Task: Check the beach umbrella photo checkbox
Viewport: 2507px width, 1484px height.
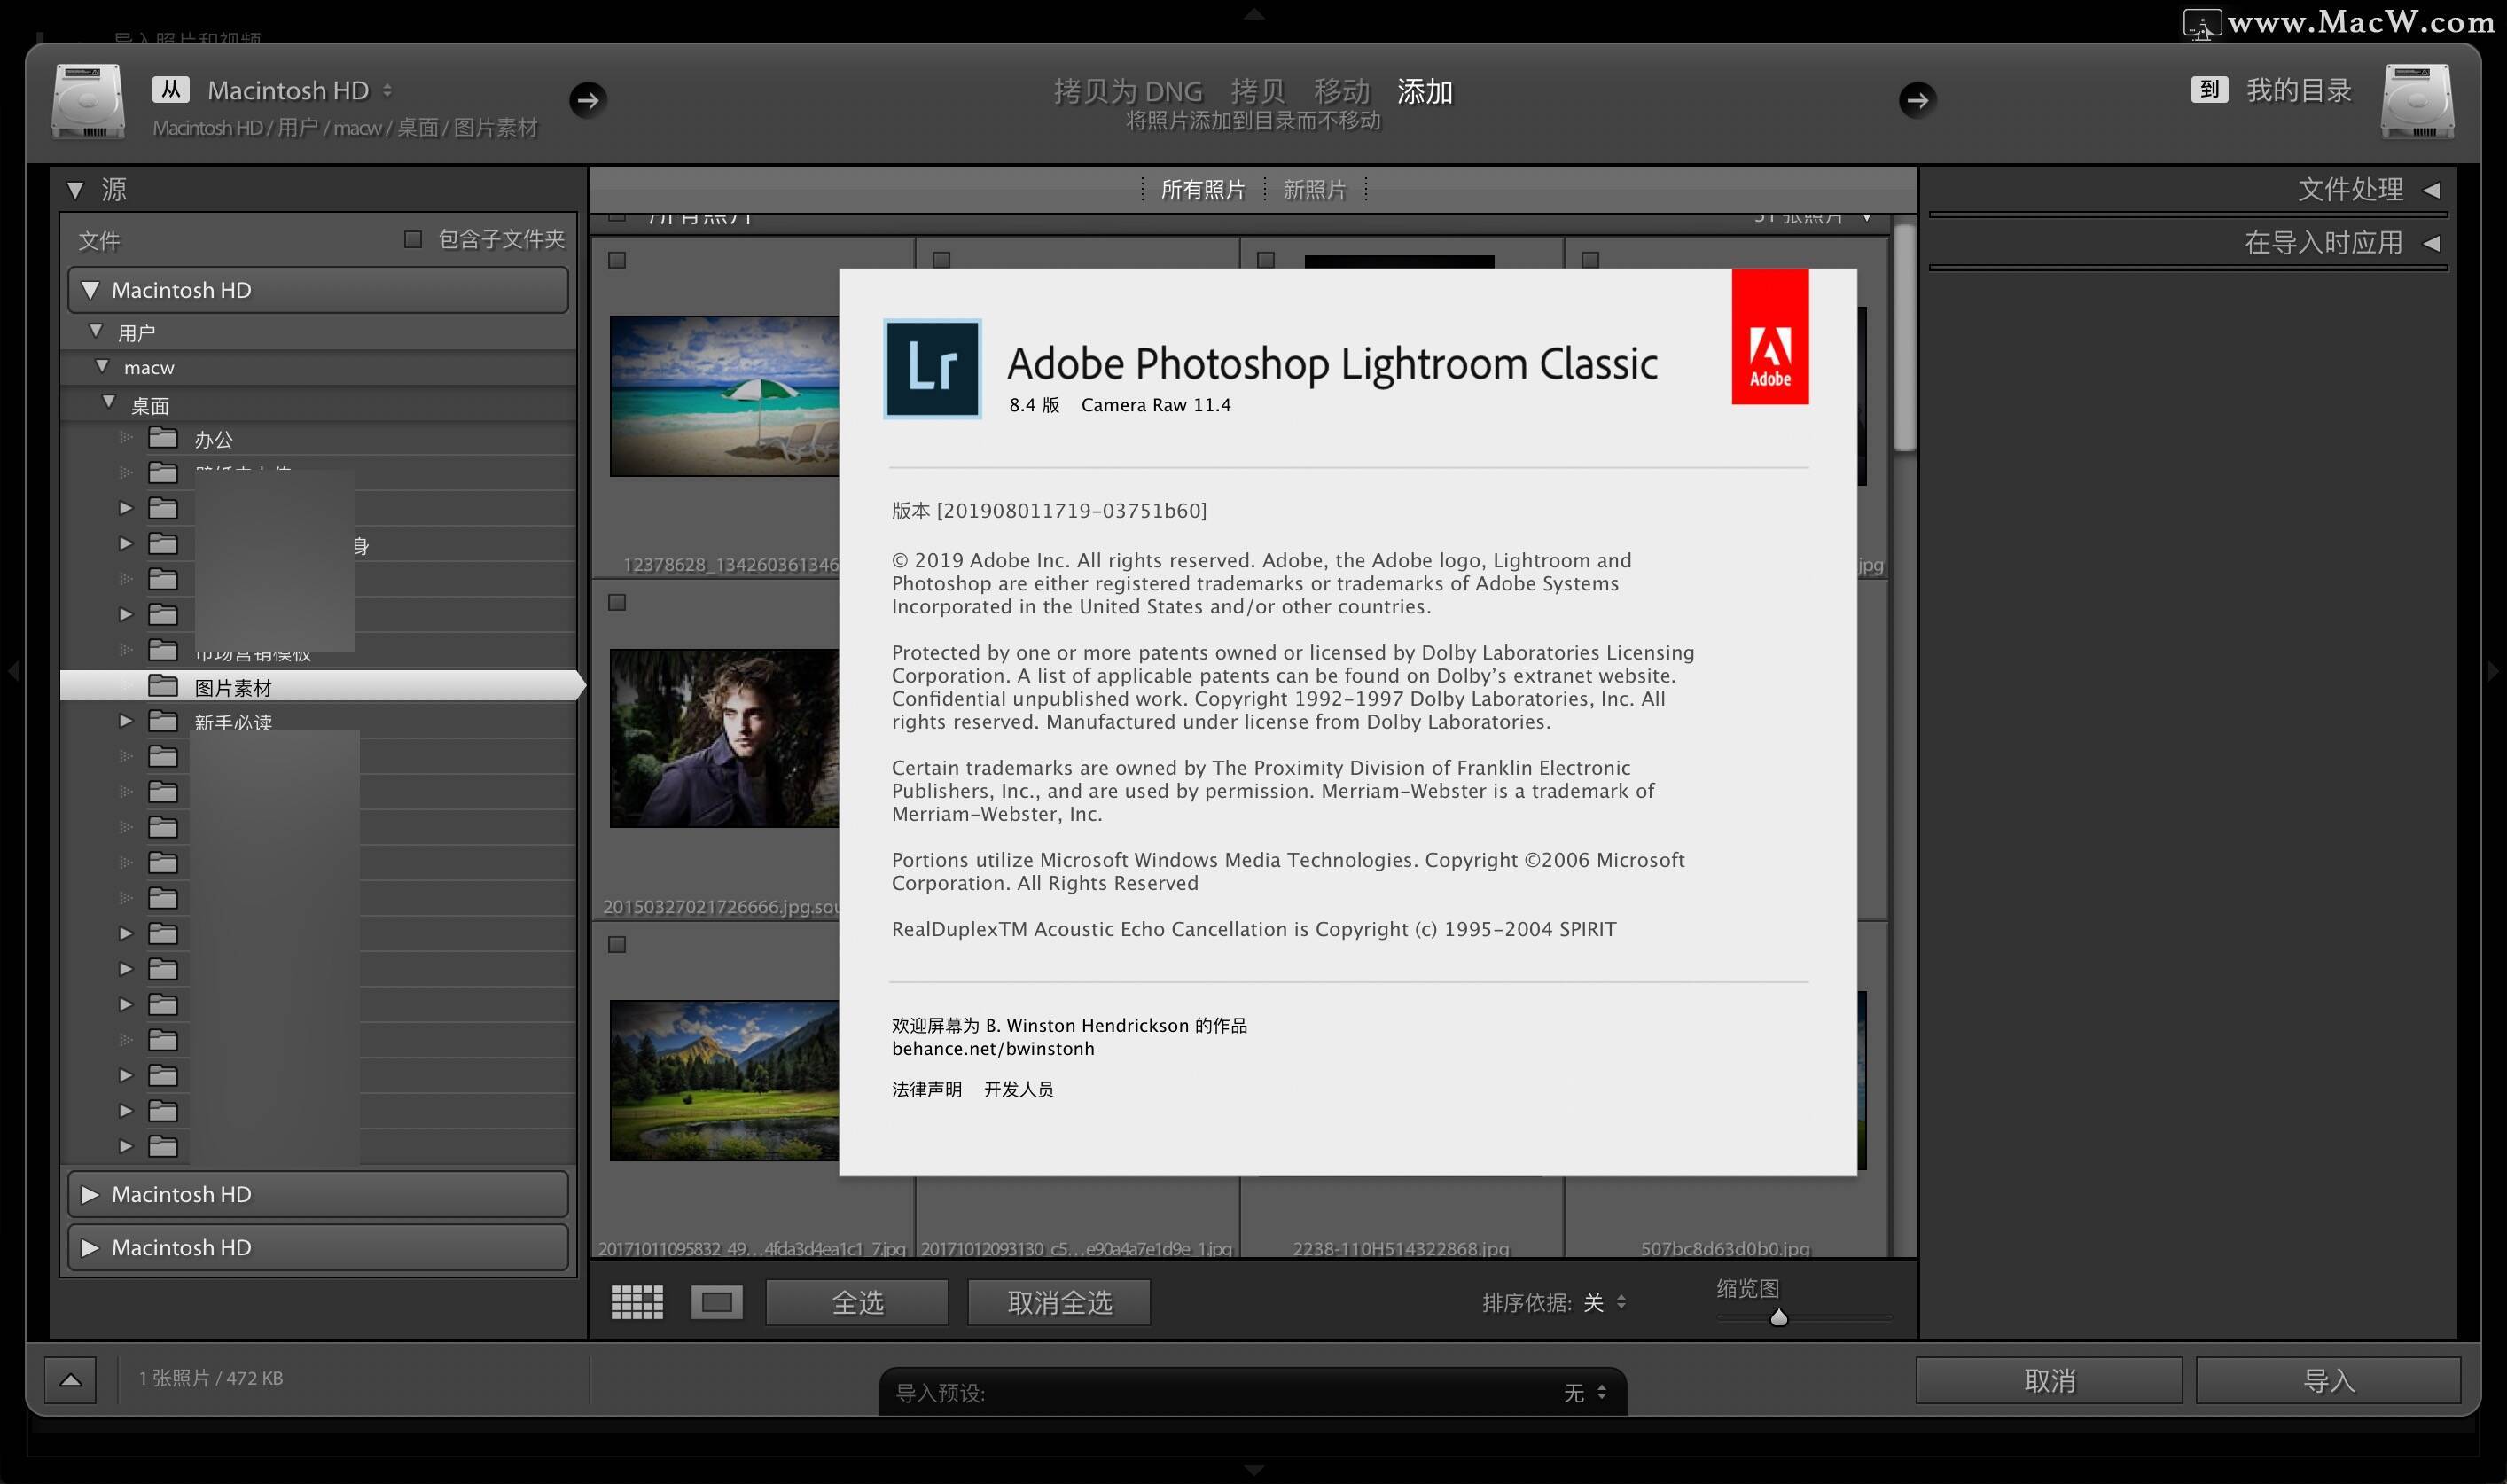Action: (x=617, y=260)
